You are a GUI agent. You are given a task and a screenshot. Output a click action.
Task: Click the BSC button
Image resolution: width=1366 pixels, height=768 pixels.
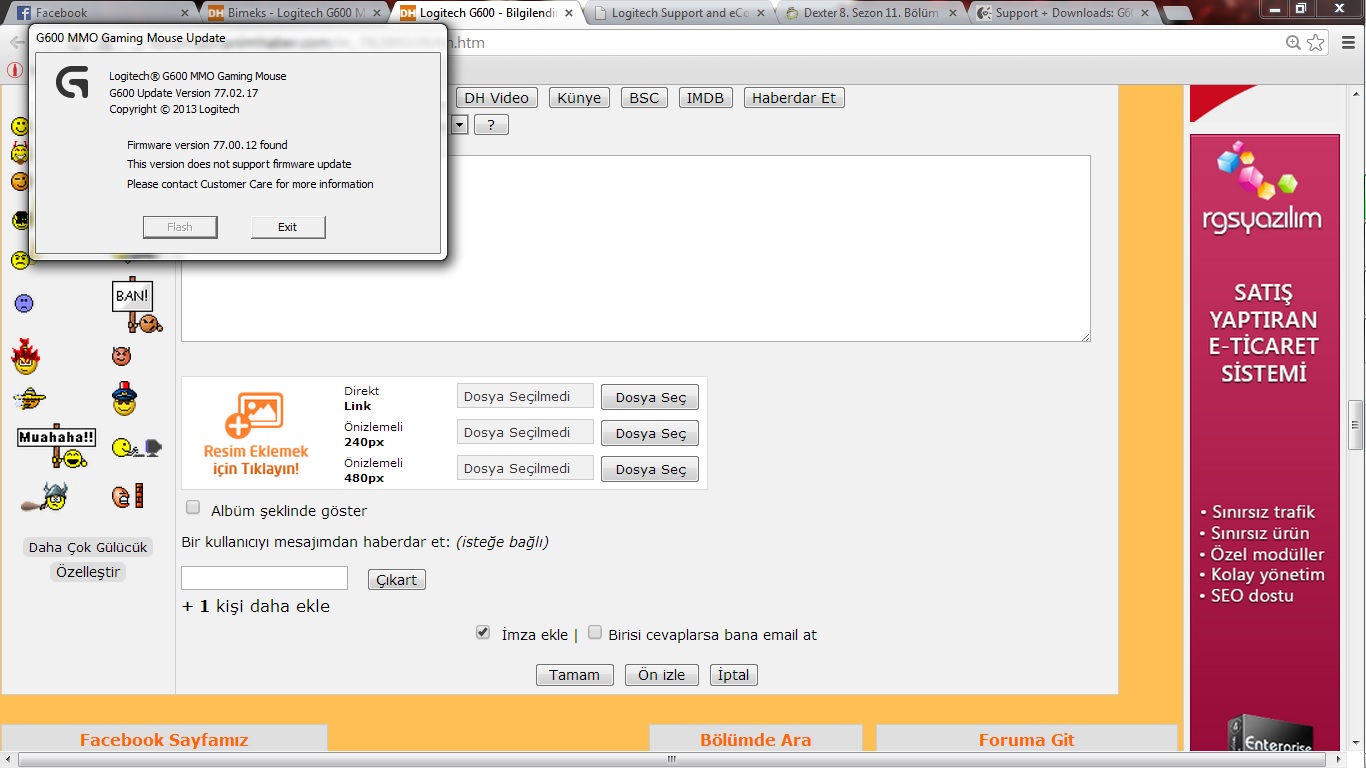tap(644, 98)
